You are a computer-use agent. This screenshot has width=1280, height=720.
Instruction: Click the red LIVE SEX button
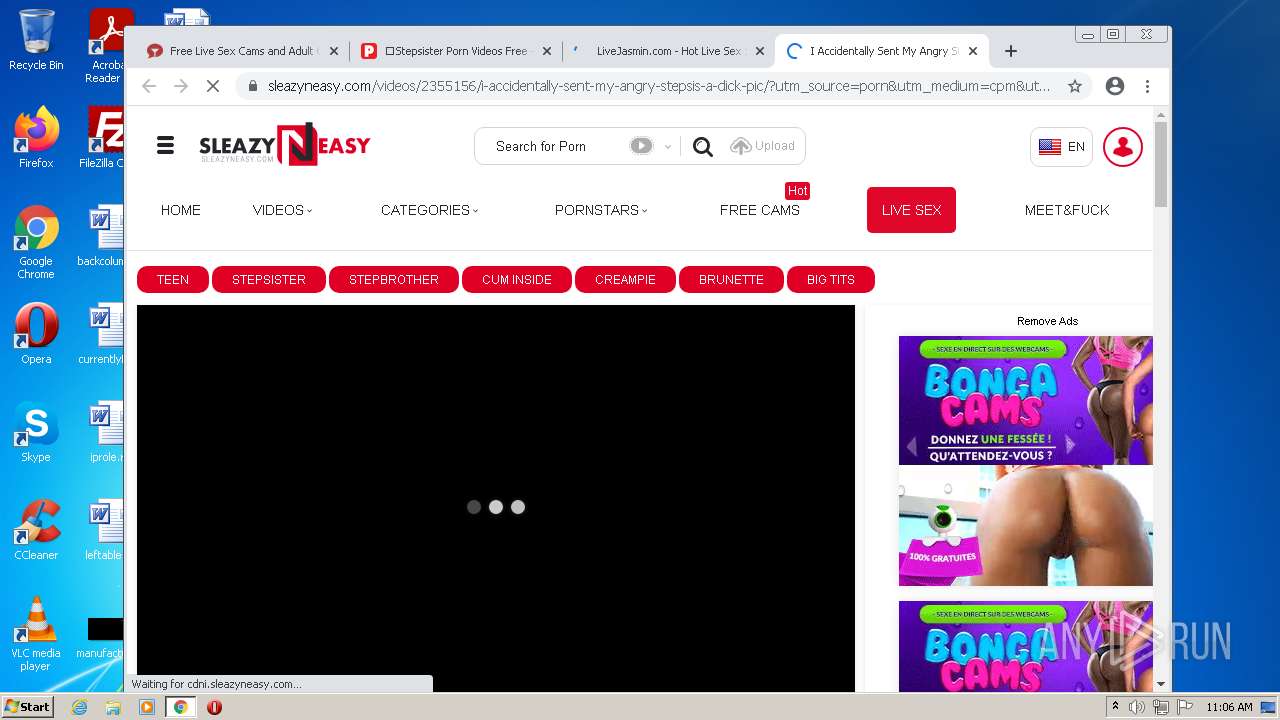[911, 210]
